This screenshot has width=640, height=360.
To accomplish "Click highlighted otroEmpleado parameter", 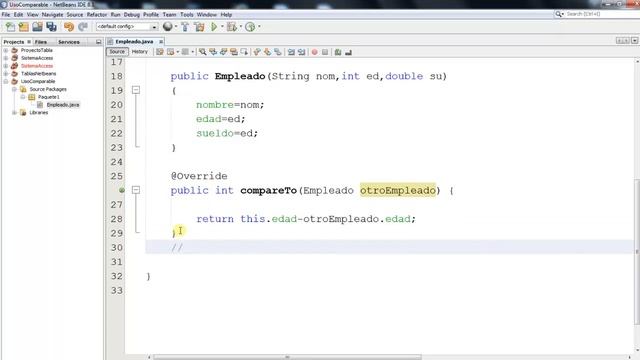I will click(398, 190).
